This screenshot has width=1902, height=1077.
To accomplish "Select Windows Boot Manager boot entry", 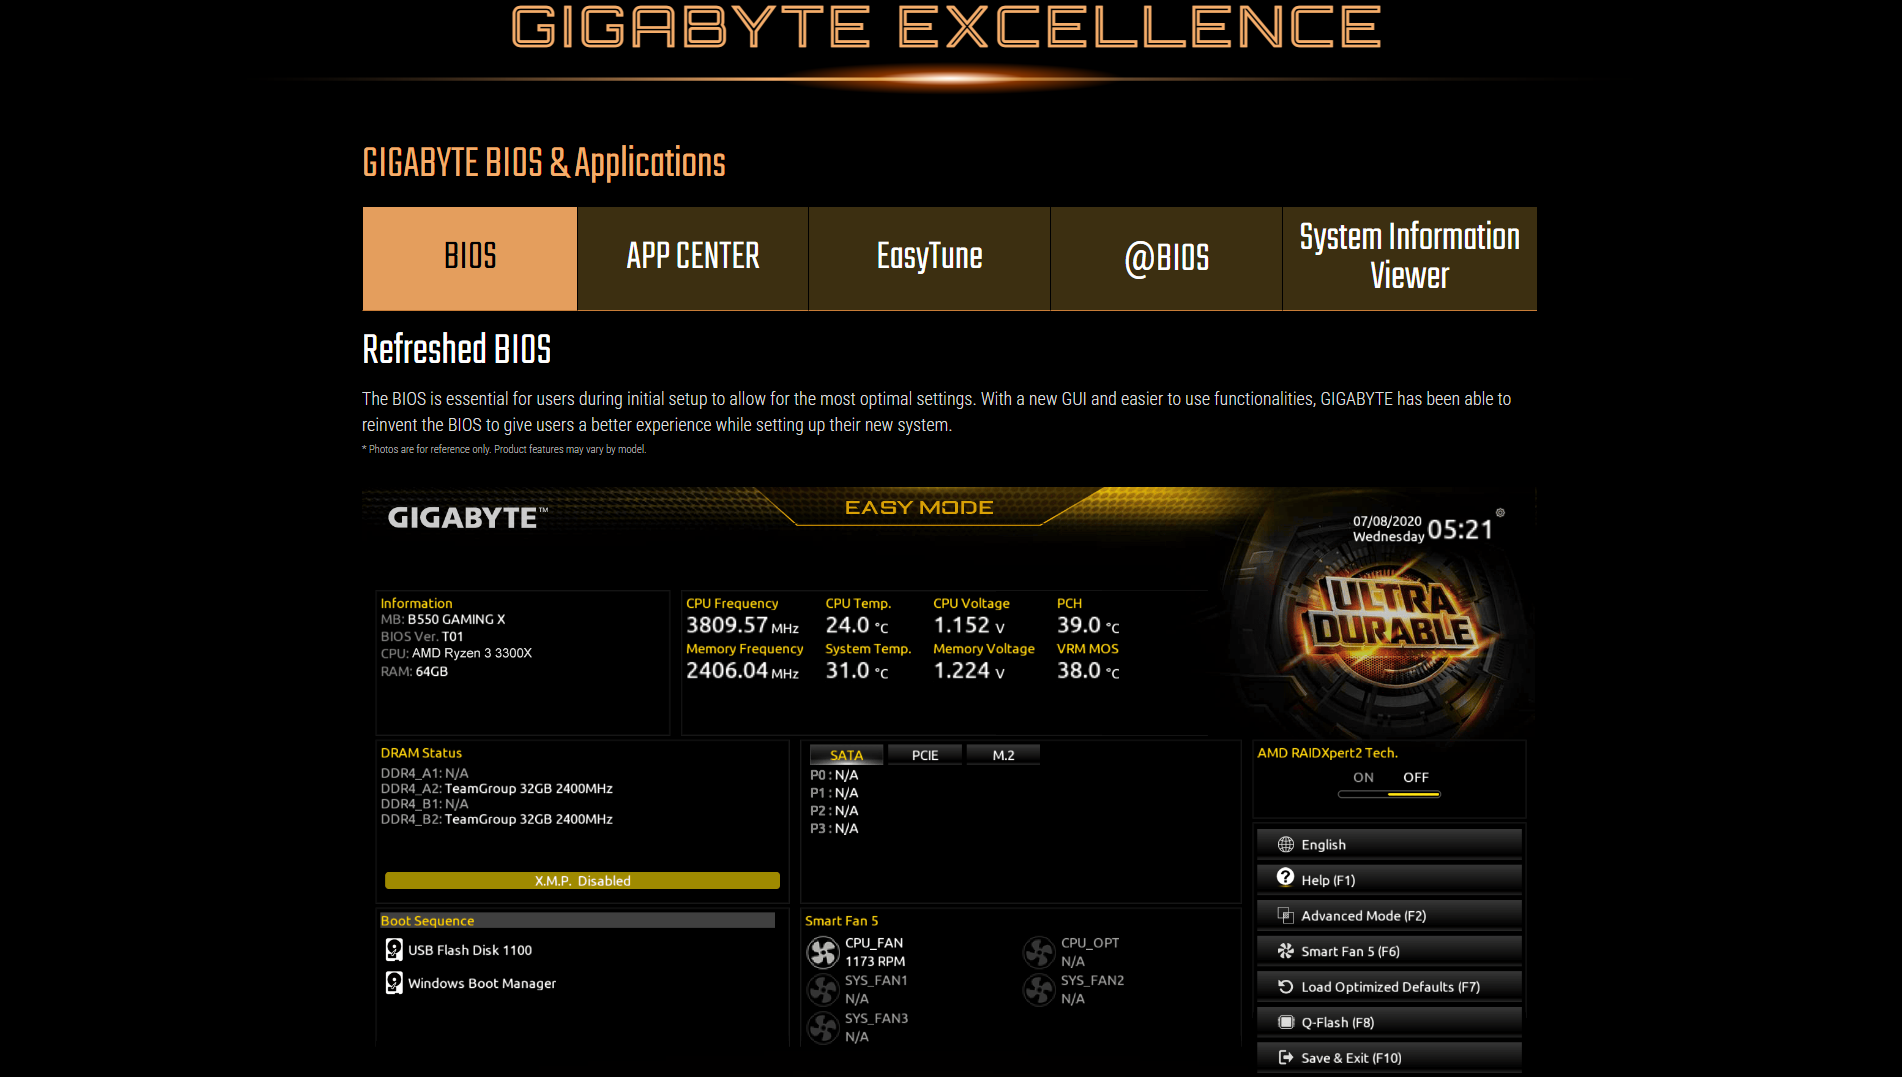I will tap(482, 983).
